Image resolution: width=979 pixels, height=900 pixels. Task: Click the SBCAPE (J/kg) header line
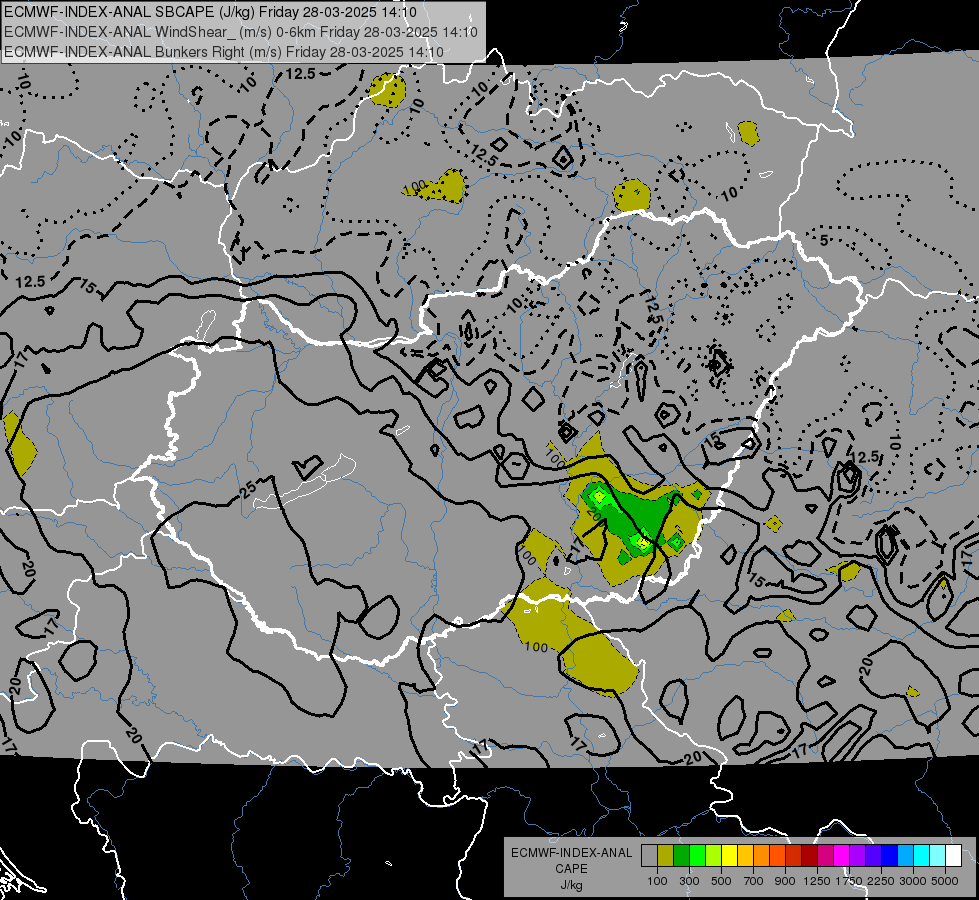pyautogui.click(x=210, y=12)
